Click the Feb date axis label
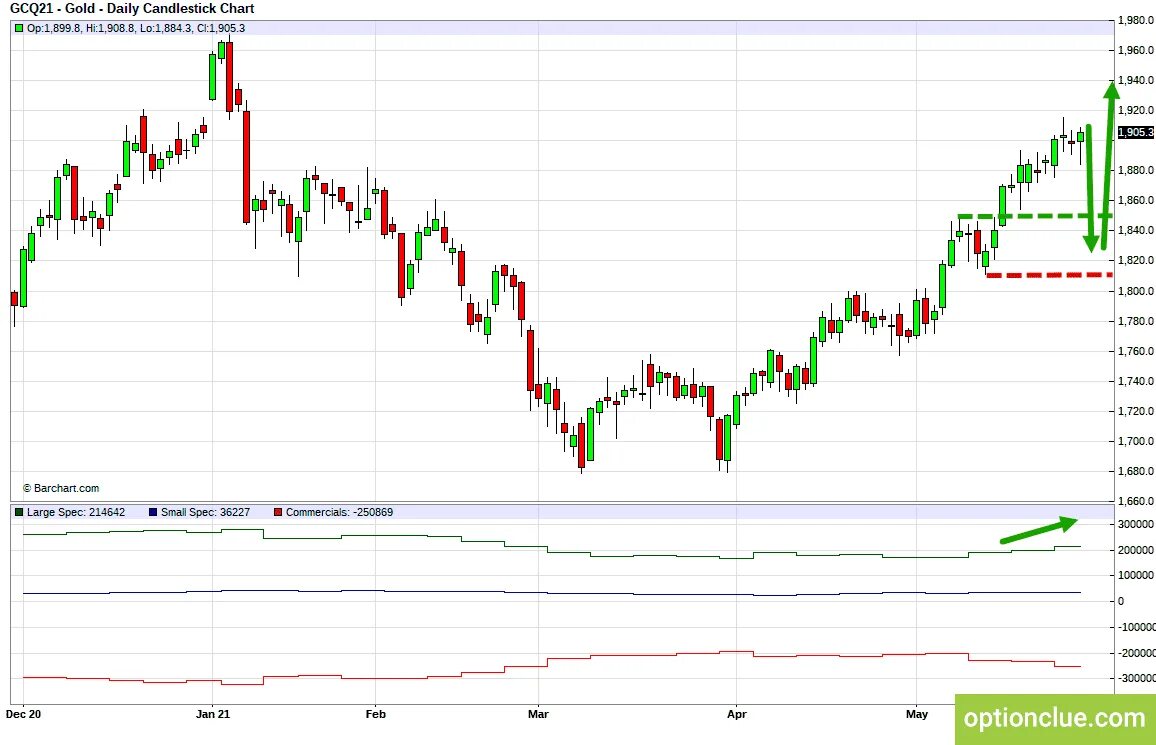 [x=376, y=714]
